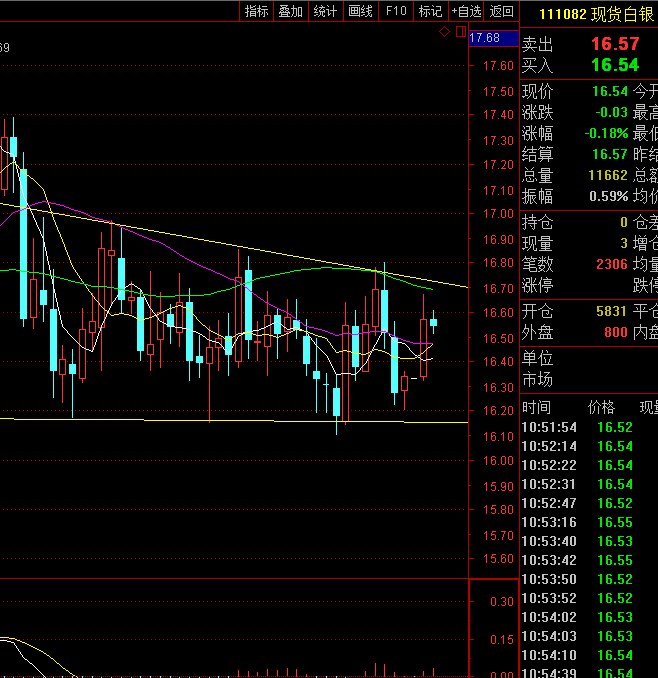Click the 卖出 ask price 16.57

[614, 44]
